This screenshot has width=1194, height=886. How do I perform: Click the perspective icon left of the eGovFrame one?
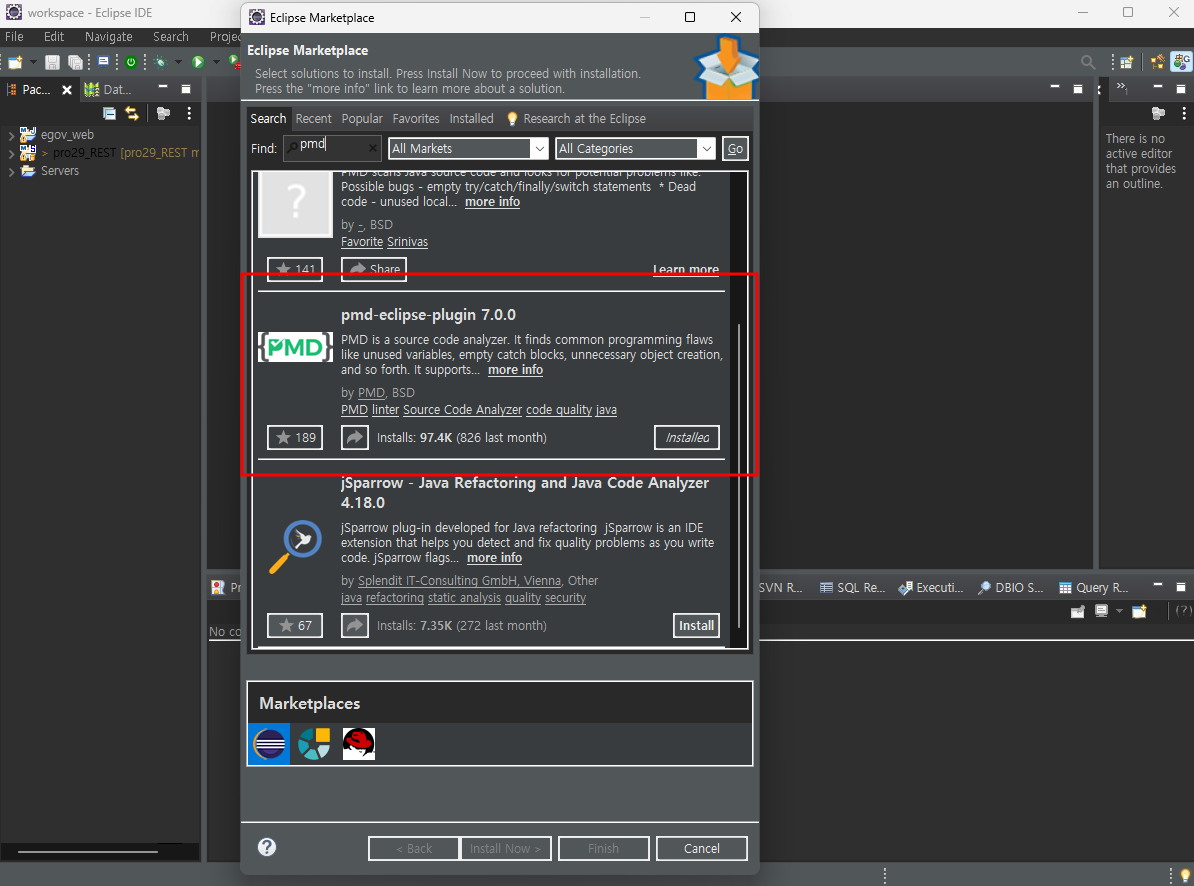pos(1157,62)
